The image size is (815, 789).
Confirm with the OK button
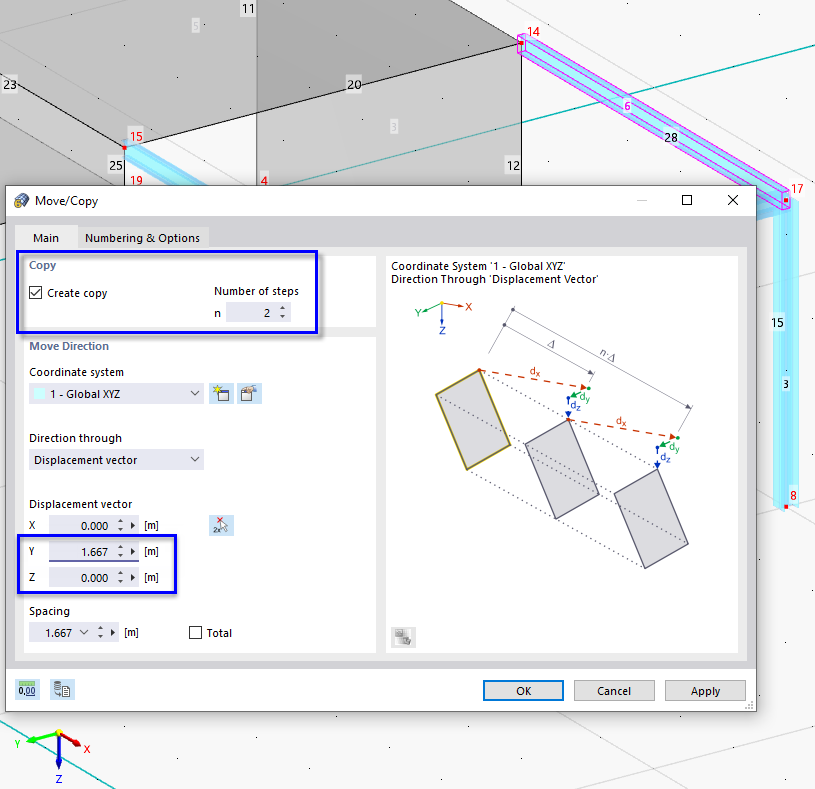click(x=523, y=691)
